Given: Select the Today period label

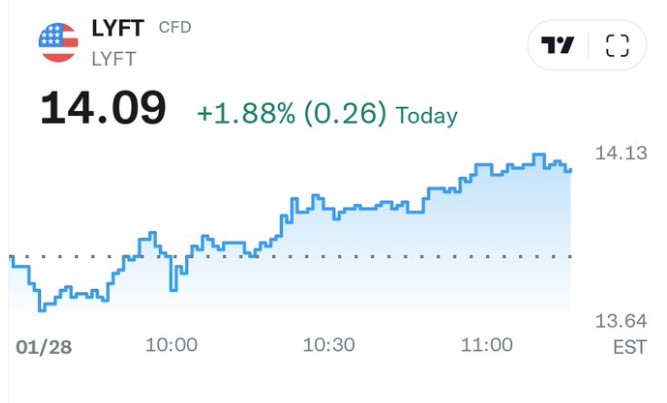Looking at the screenshot, I should [x=427, y=115].
